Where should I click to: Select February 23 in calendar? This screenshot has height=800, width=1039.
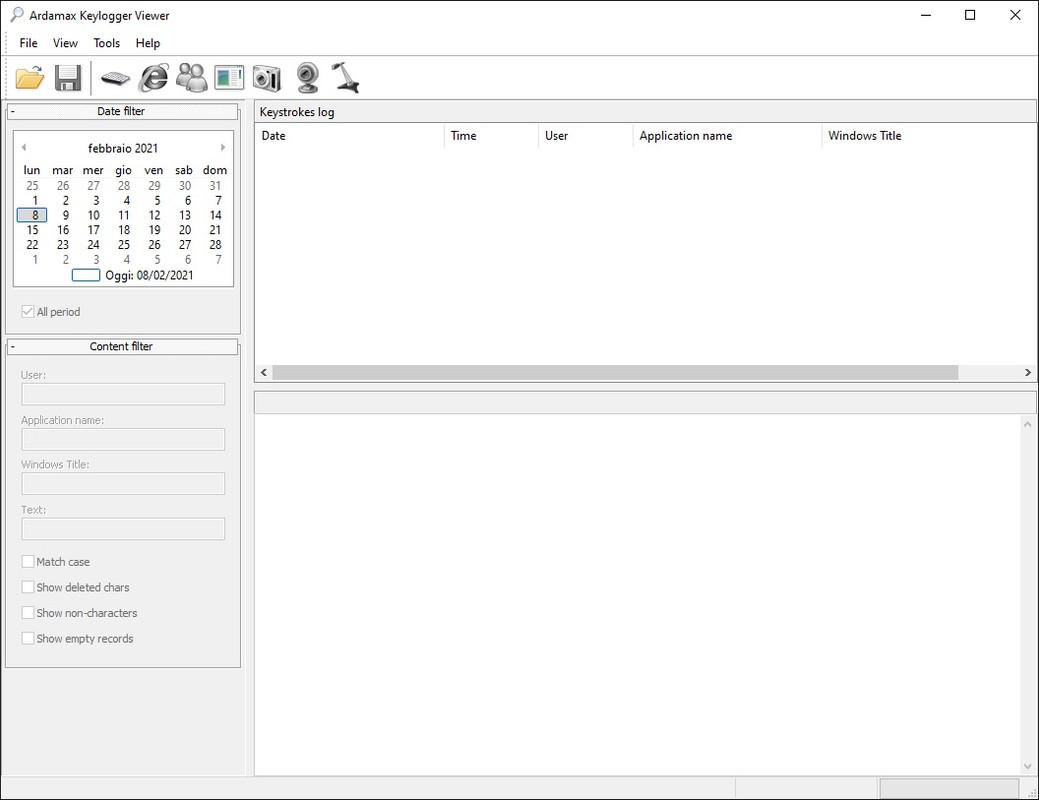tap(63, 245)
